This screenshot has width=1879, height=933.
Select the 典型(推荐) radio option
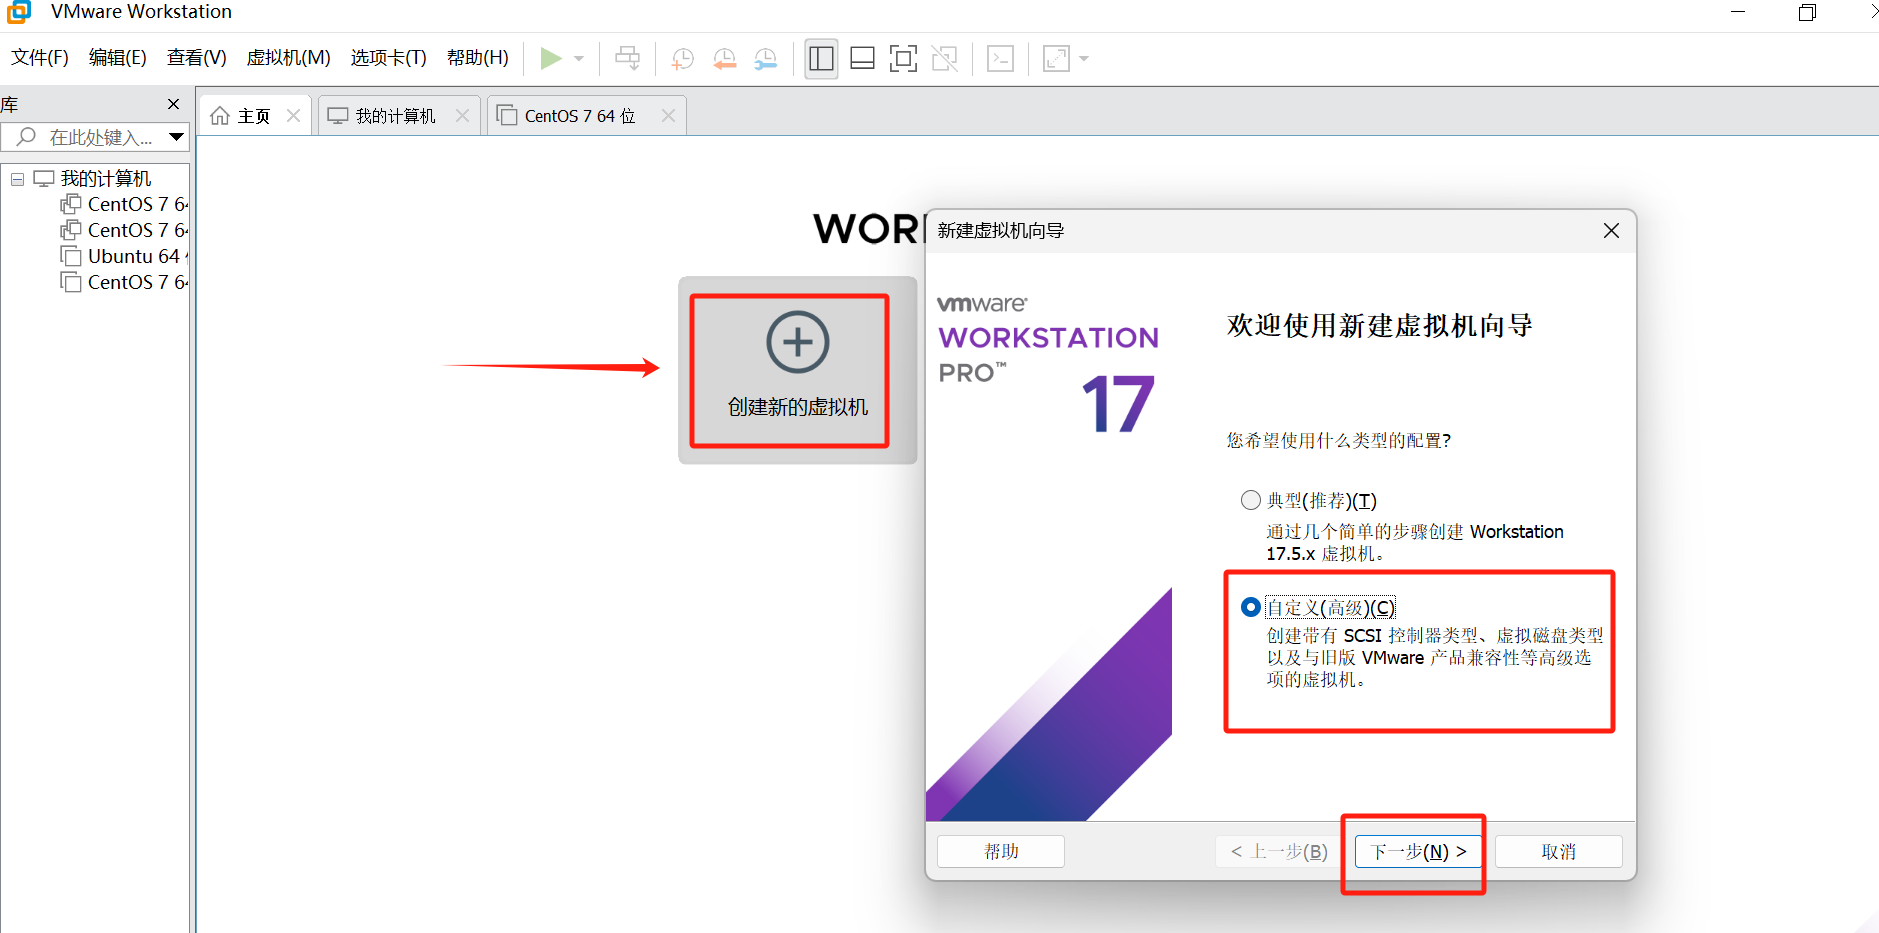[x=1251, y=500]
